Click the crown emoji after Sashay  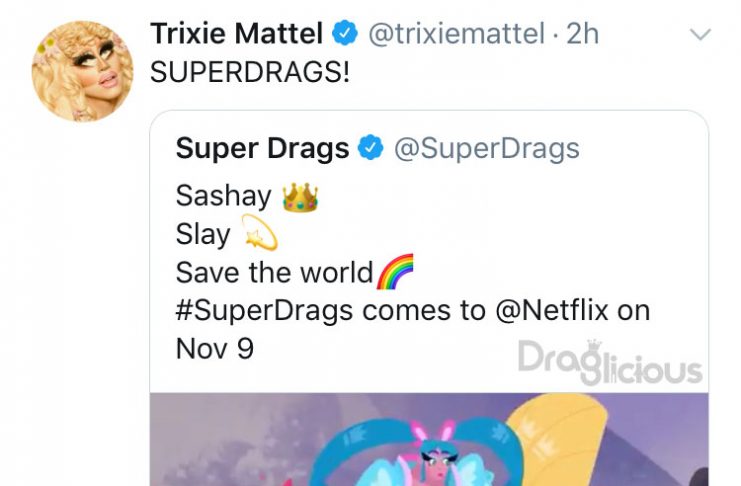click(300, 197)
